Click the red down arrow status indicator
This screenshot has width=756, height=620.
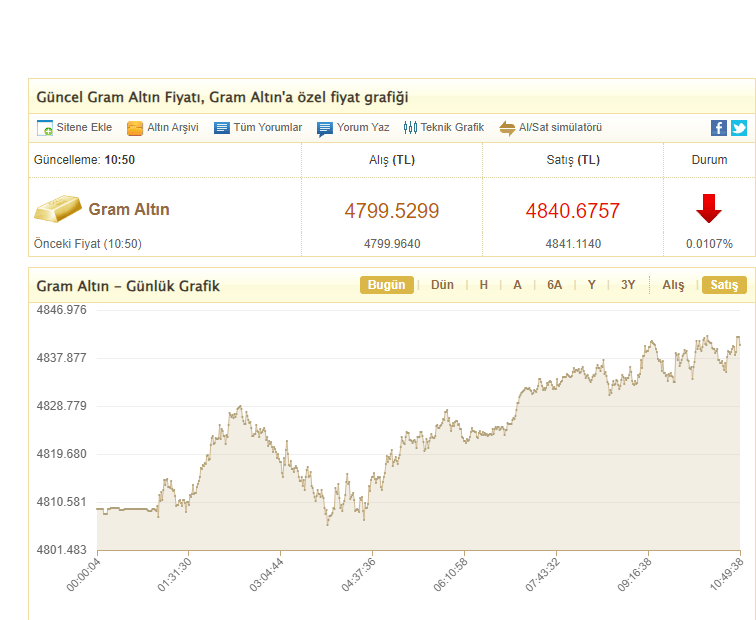[x=709, y=209]
